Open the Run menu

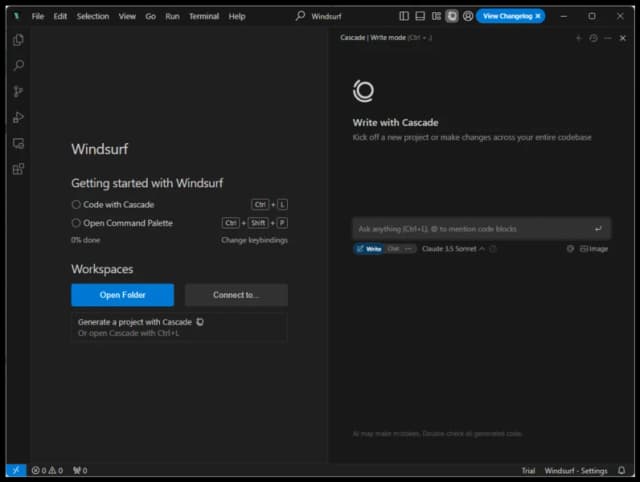(172, 16)
